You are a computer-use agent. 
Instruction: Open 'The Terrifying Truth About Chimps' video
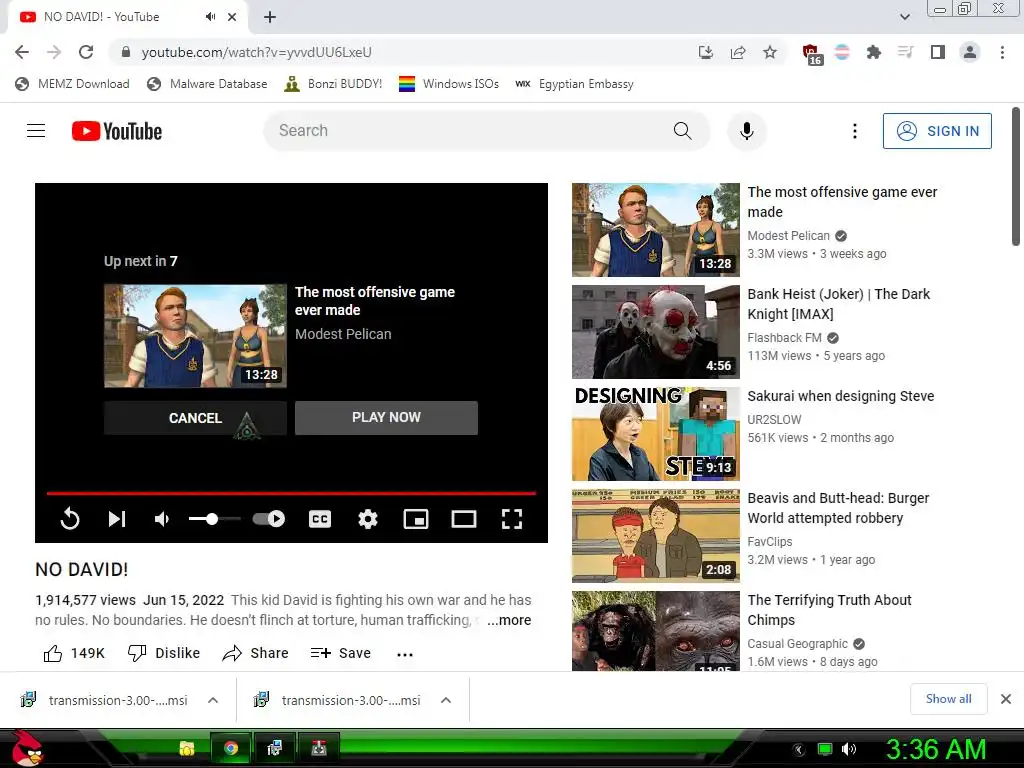(829, 609)
